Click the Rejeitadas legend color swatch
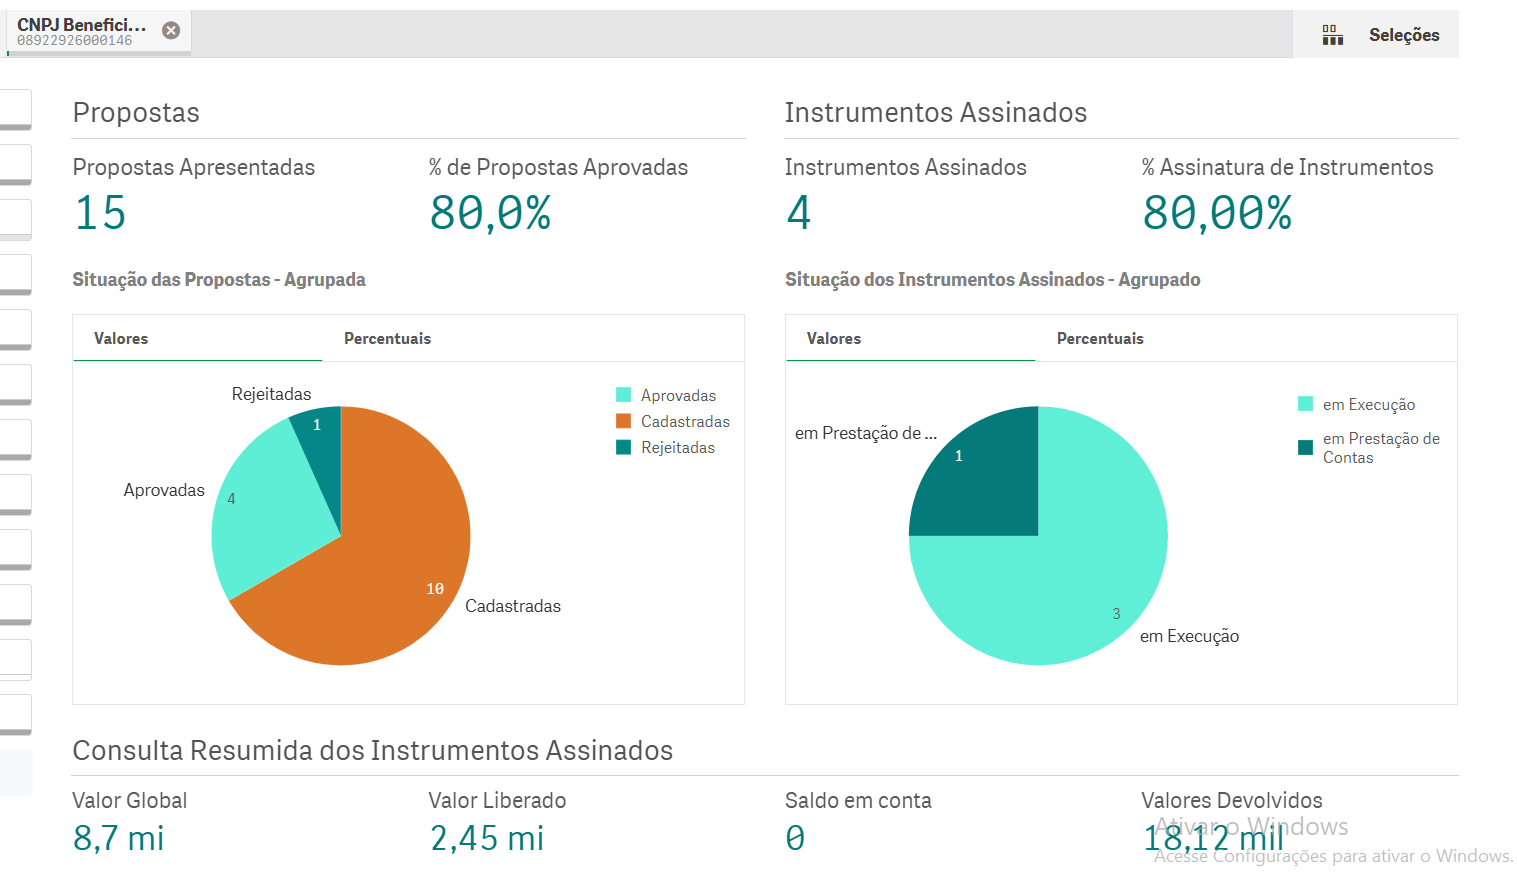Screen dimensions: 1517x887 pos(624,447)
